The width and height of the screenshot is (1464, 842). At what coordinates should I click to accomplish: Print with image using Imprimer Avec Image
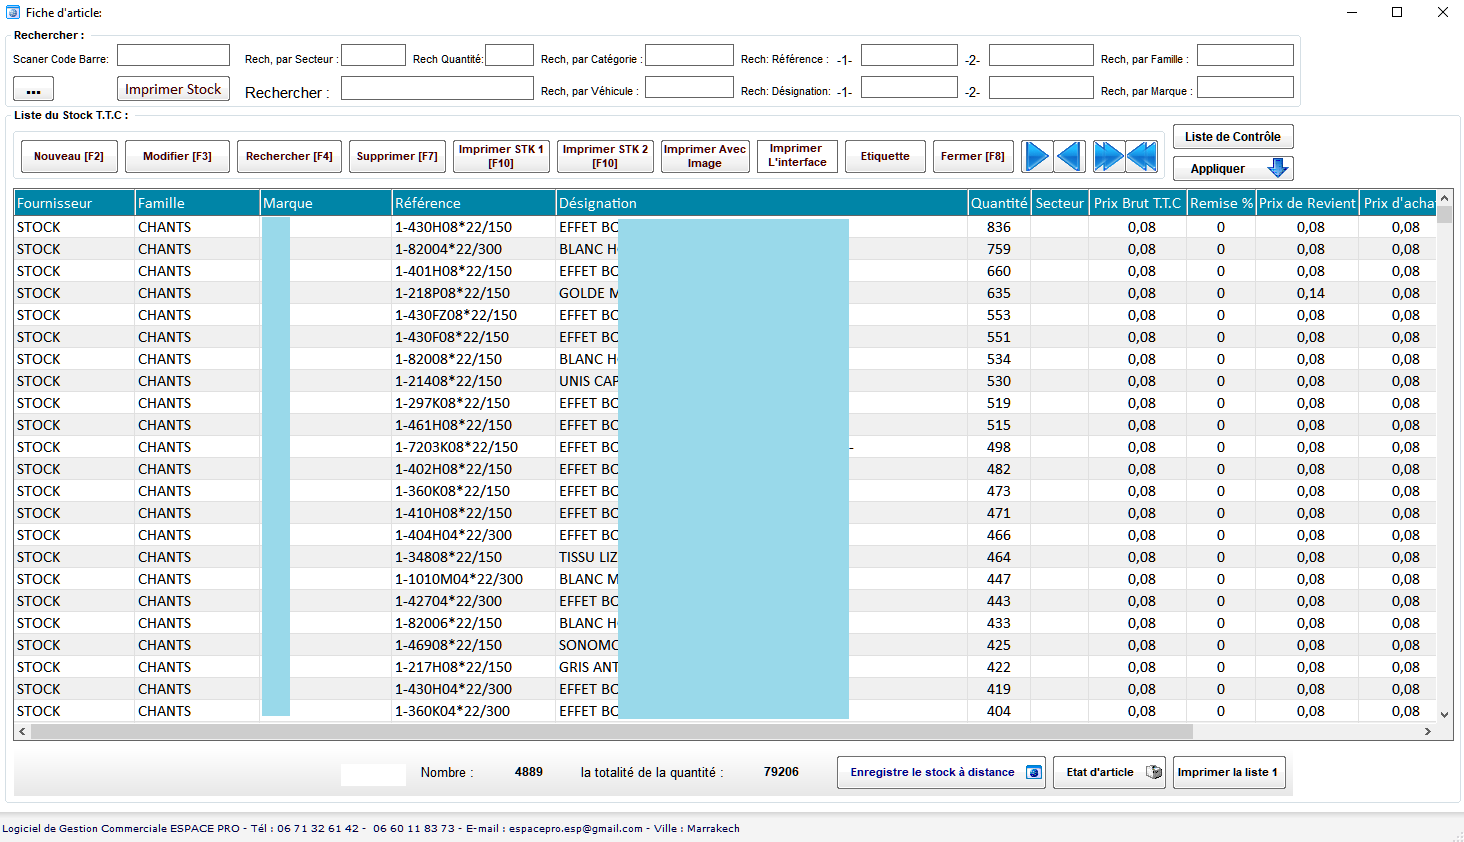click(x=705, y=157)
